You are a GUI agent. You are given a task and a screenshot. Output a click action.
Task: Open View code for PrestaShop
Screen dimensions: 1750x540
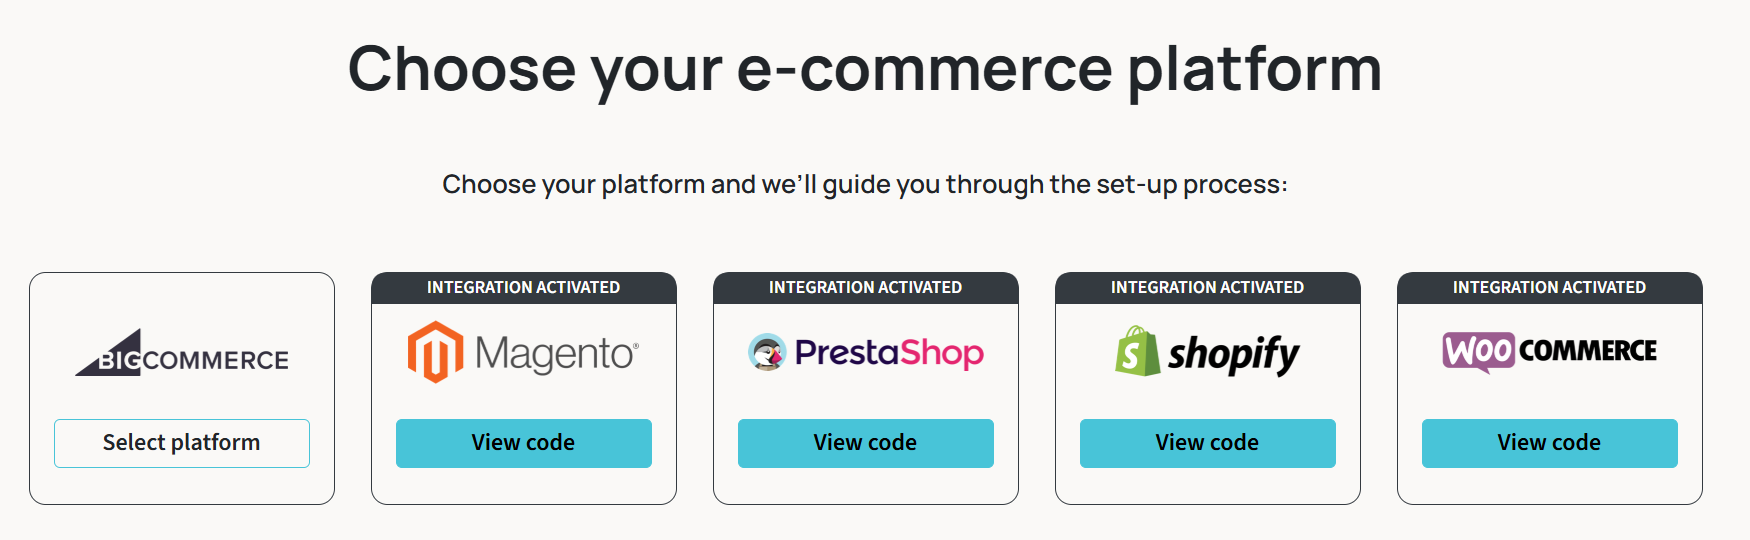[865, 443]
